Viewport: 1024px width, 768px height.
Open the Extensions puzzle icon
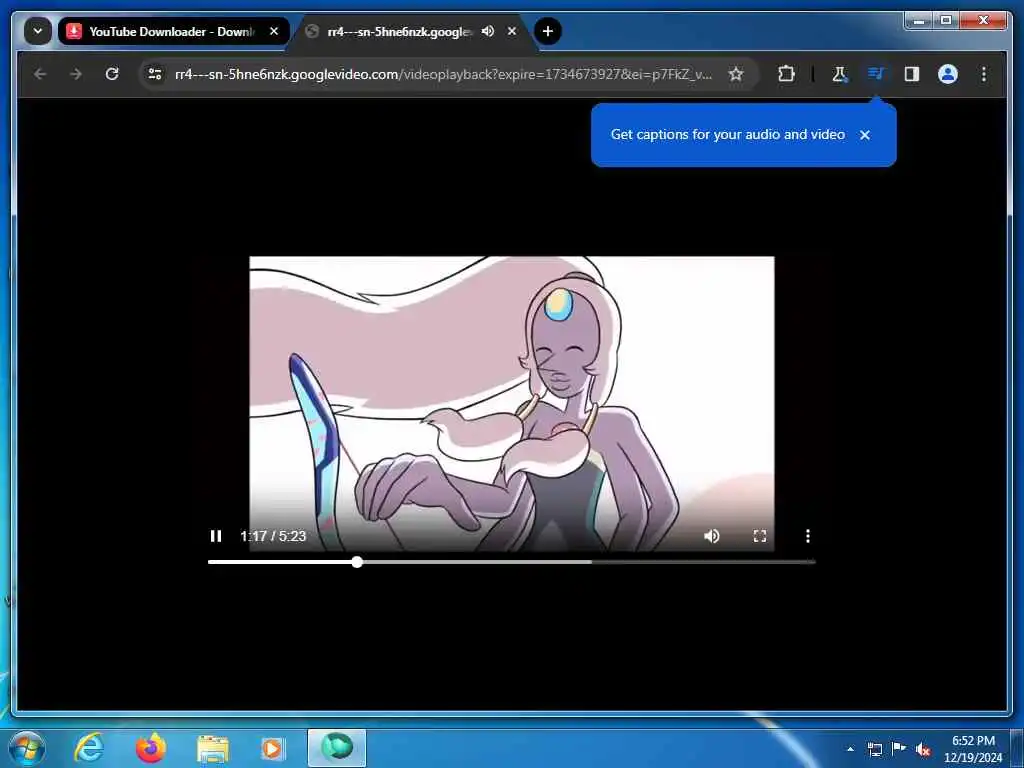tap(786, 74)
